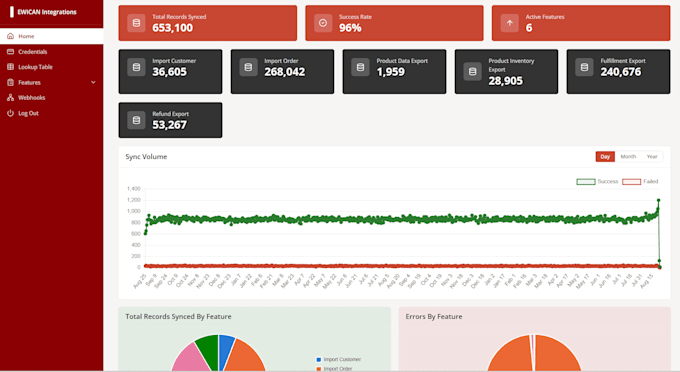
Task: Click the peak point on Success line
Action: 658,200
